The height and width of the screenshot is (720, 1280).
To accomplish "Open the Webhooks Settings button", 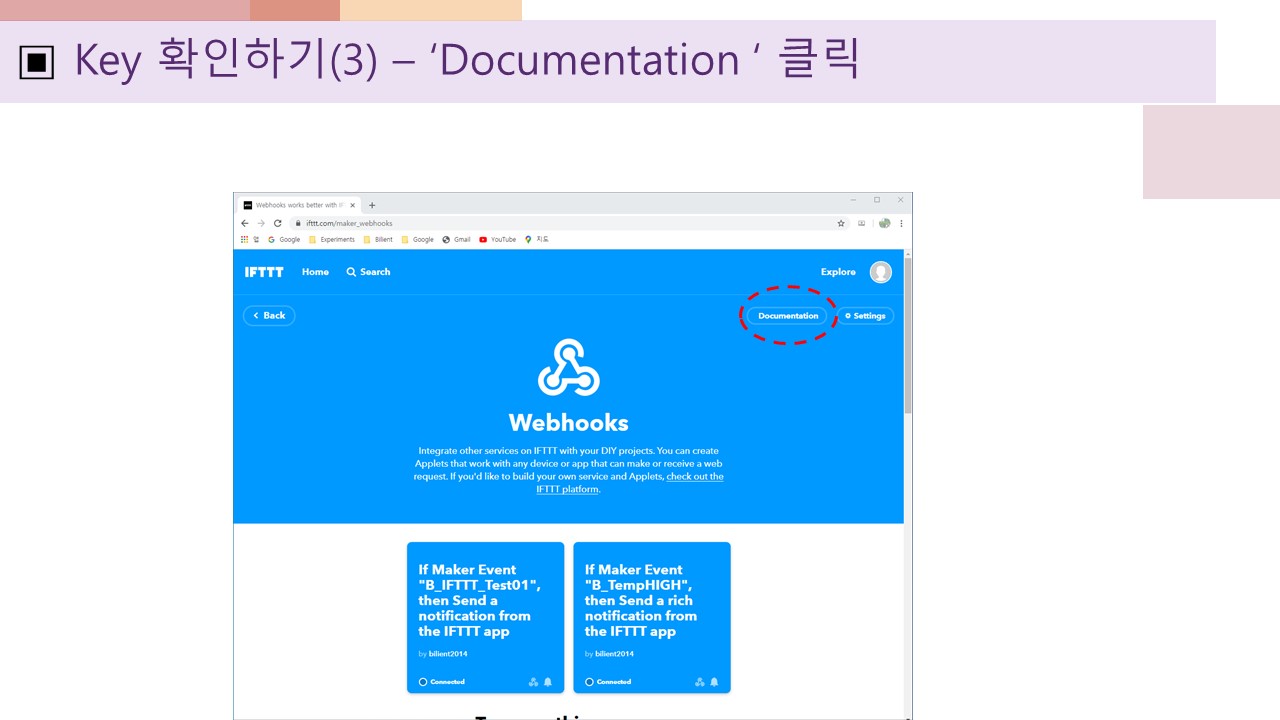I will click(865, 316).
